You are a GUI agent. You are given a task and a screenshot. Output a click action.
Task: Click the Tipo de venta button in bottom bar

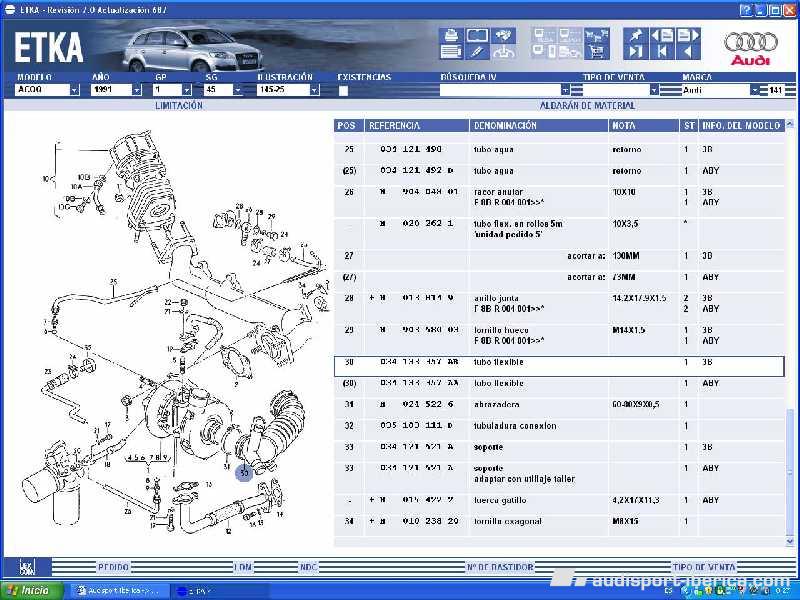704,567
